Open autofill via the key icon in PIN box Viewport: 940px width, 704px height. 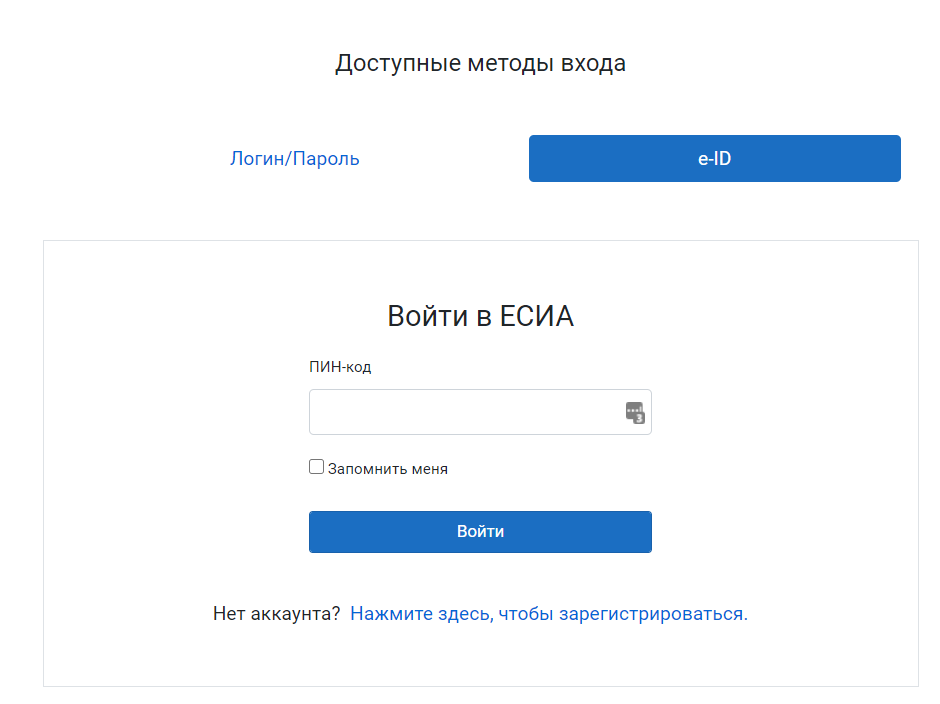[x=635, y=412]
